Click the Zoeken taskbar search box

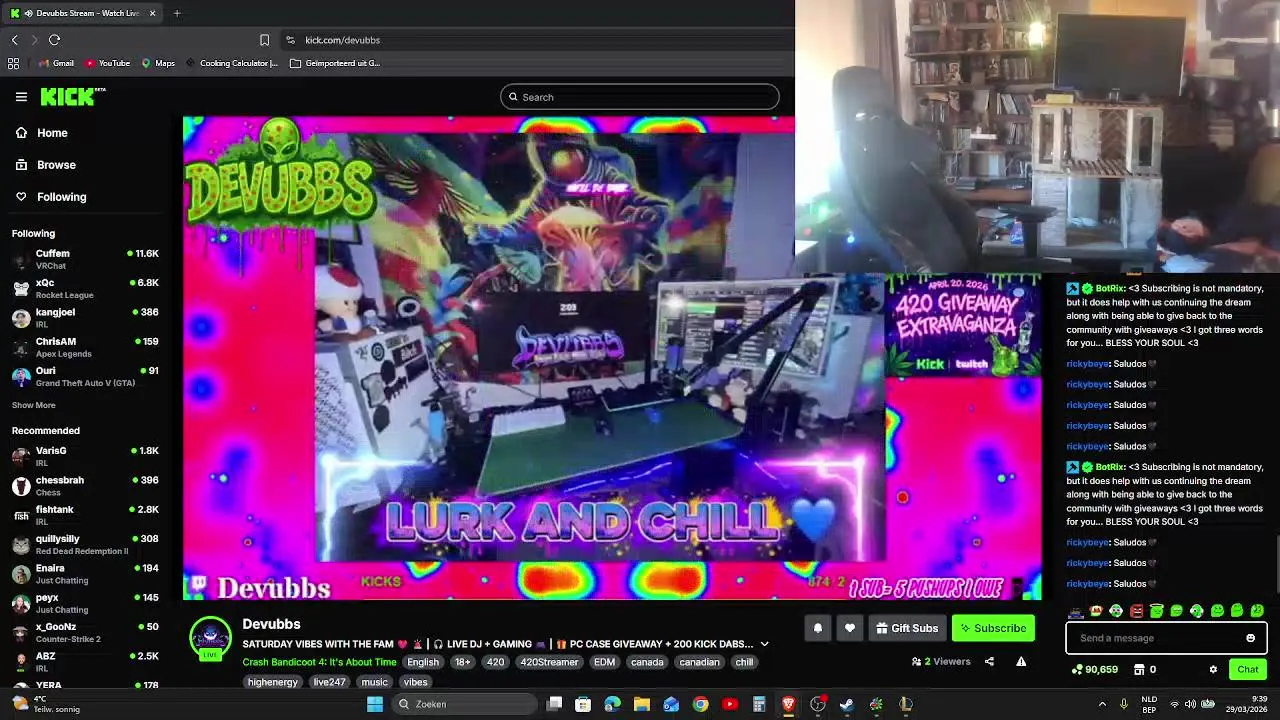click(x=464, y=704)
